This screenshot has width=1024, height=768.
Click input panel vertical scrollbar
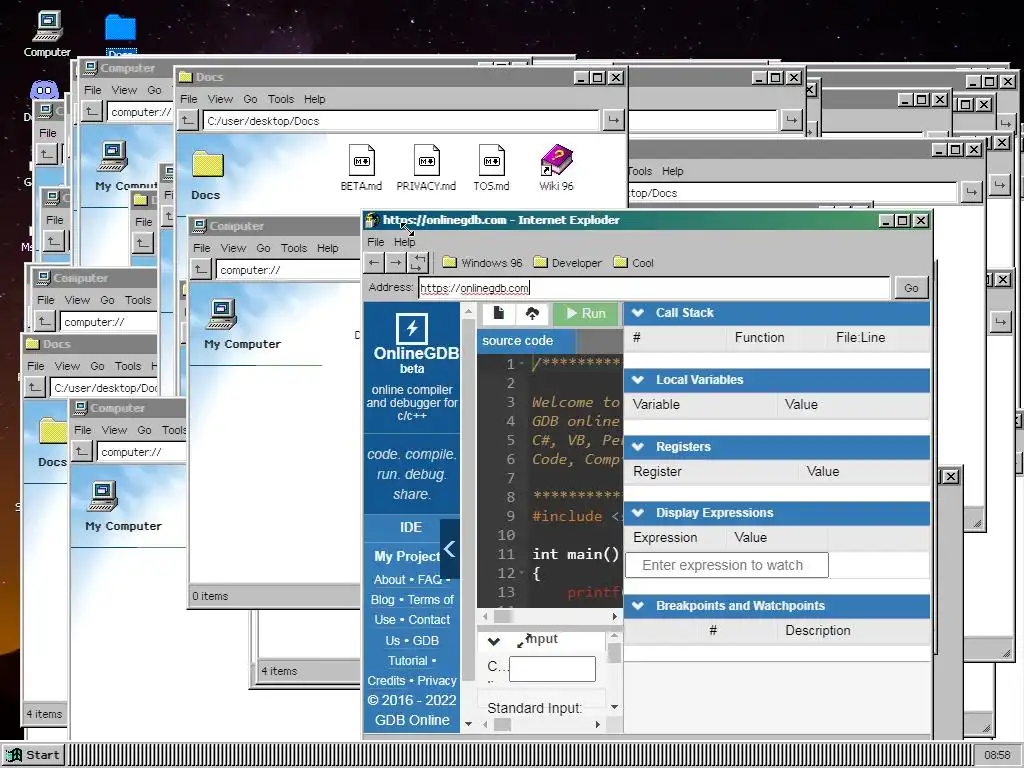point(614,669)
